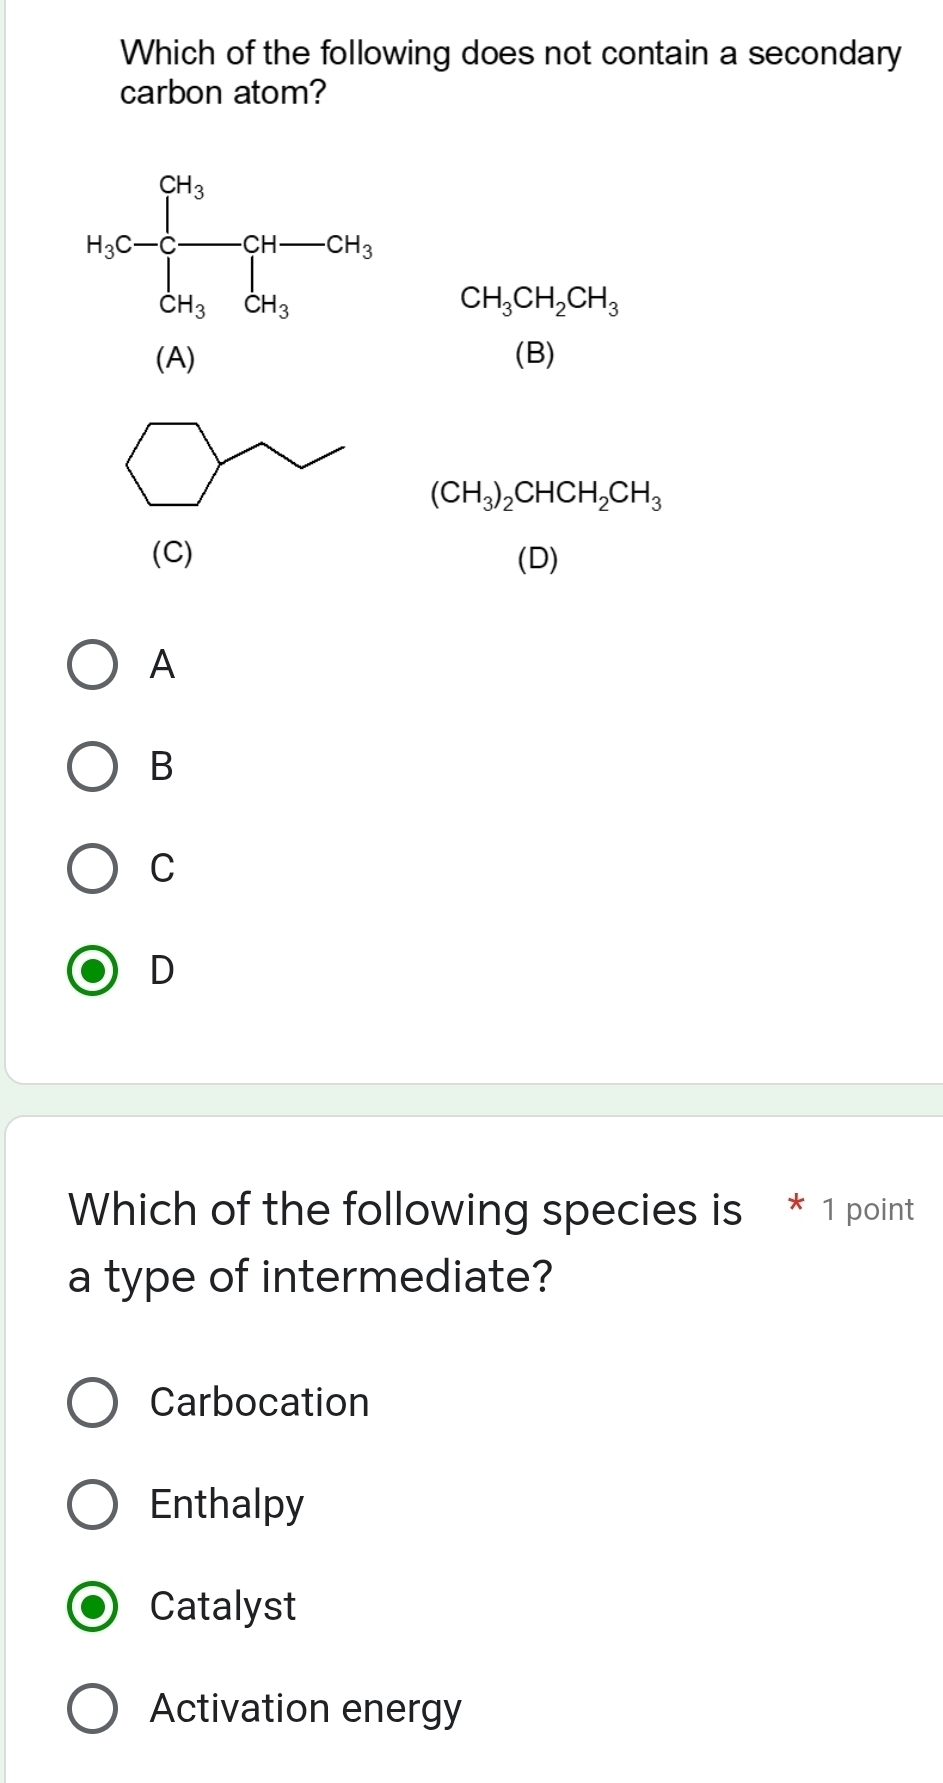Click the (CH3)2CHCH2CH3 formula labeled (D)
This screenshot has width=943, height=1783.
(545, 493)
